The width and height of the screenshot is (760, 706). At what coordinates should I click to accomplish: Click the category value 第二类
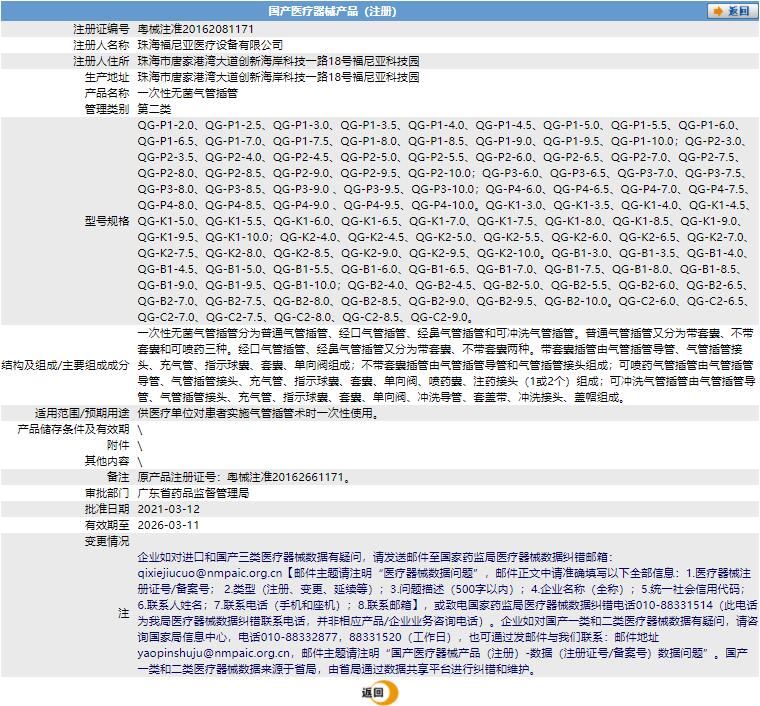pos(154,109)
